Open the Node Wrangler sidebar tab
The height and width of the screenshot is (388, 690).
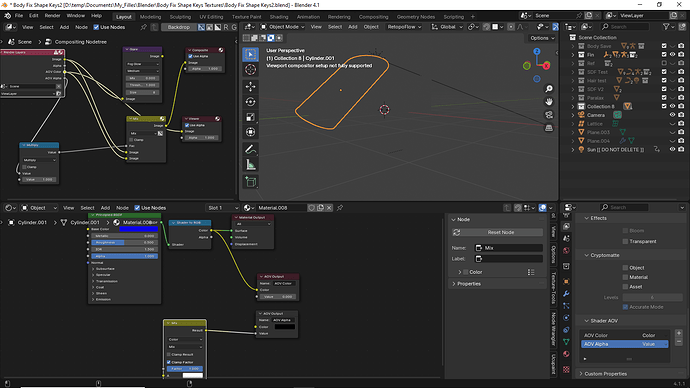click(x=554, y=329)
